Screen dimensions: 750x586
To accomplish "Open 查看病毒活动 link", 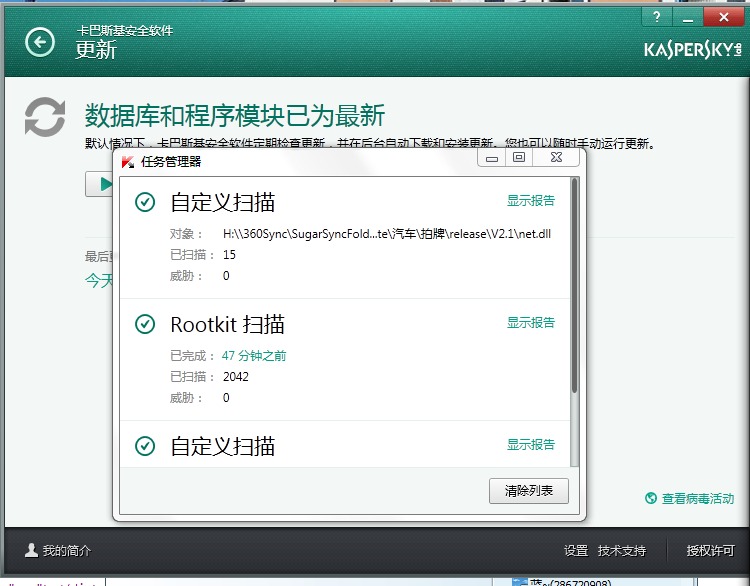I will 698,498.
